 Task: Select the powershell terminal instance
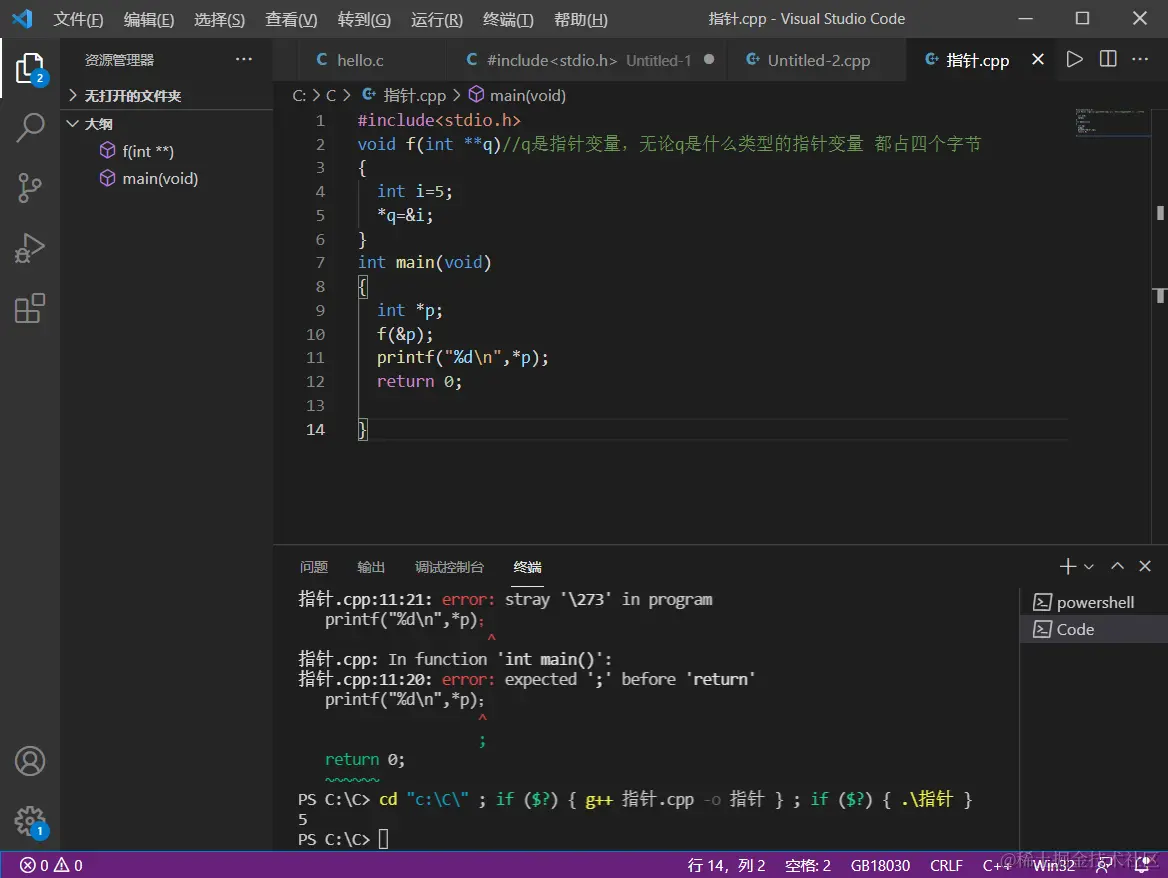(x=1093, y=602)
